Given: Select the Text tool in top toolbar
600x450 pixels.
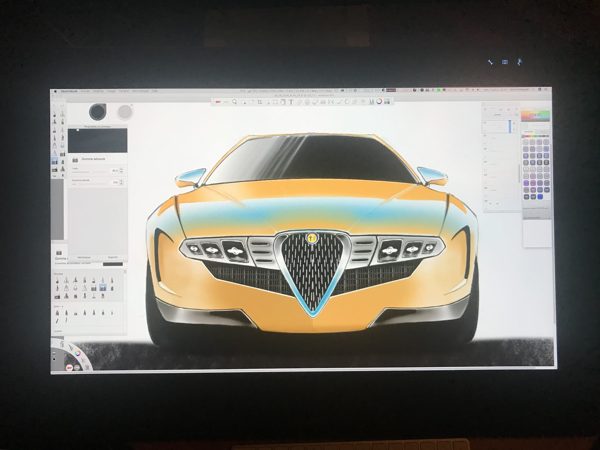Looking at the screenshot, I should (x=291, y=102).
